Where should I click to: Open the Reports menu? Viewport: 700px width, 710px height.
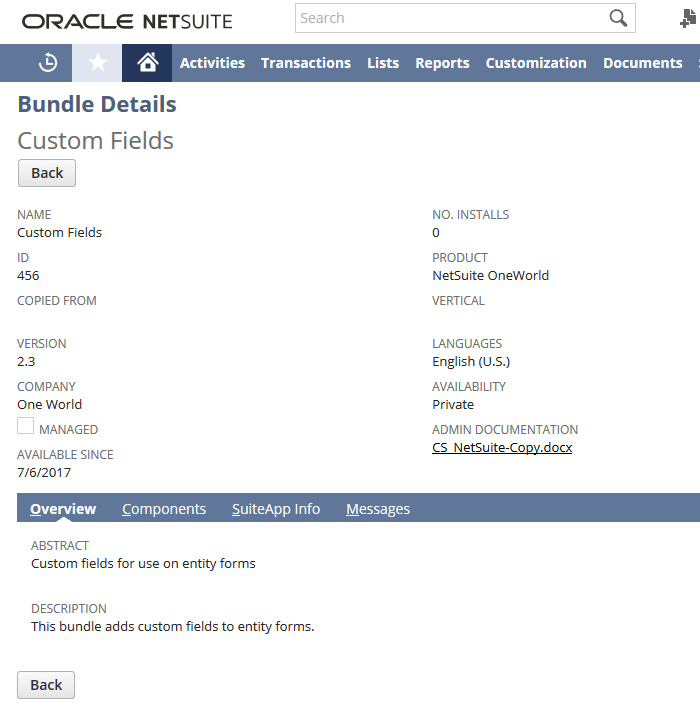442,63
